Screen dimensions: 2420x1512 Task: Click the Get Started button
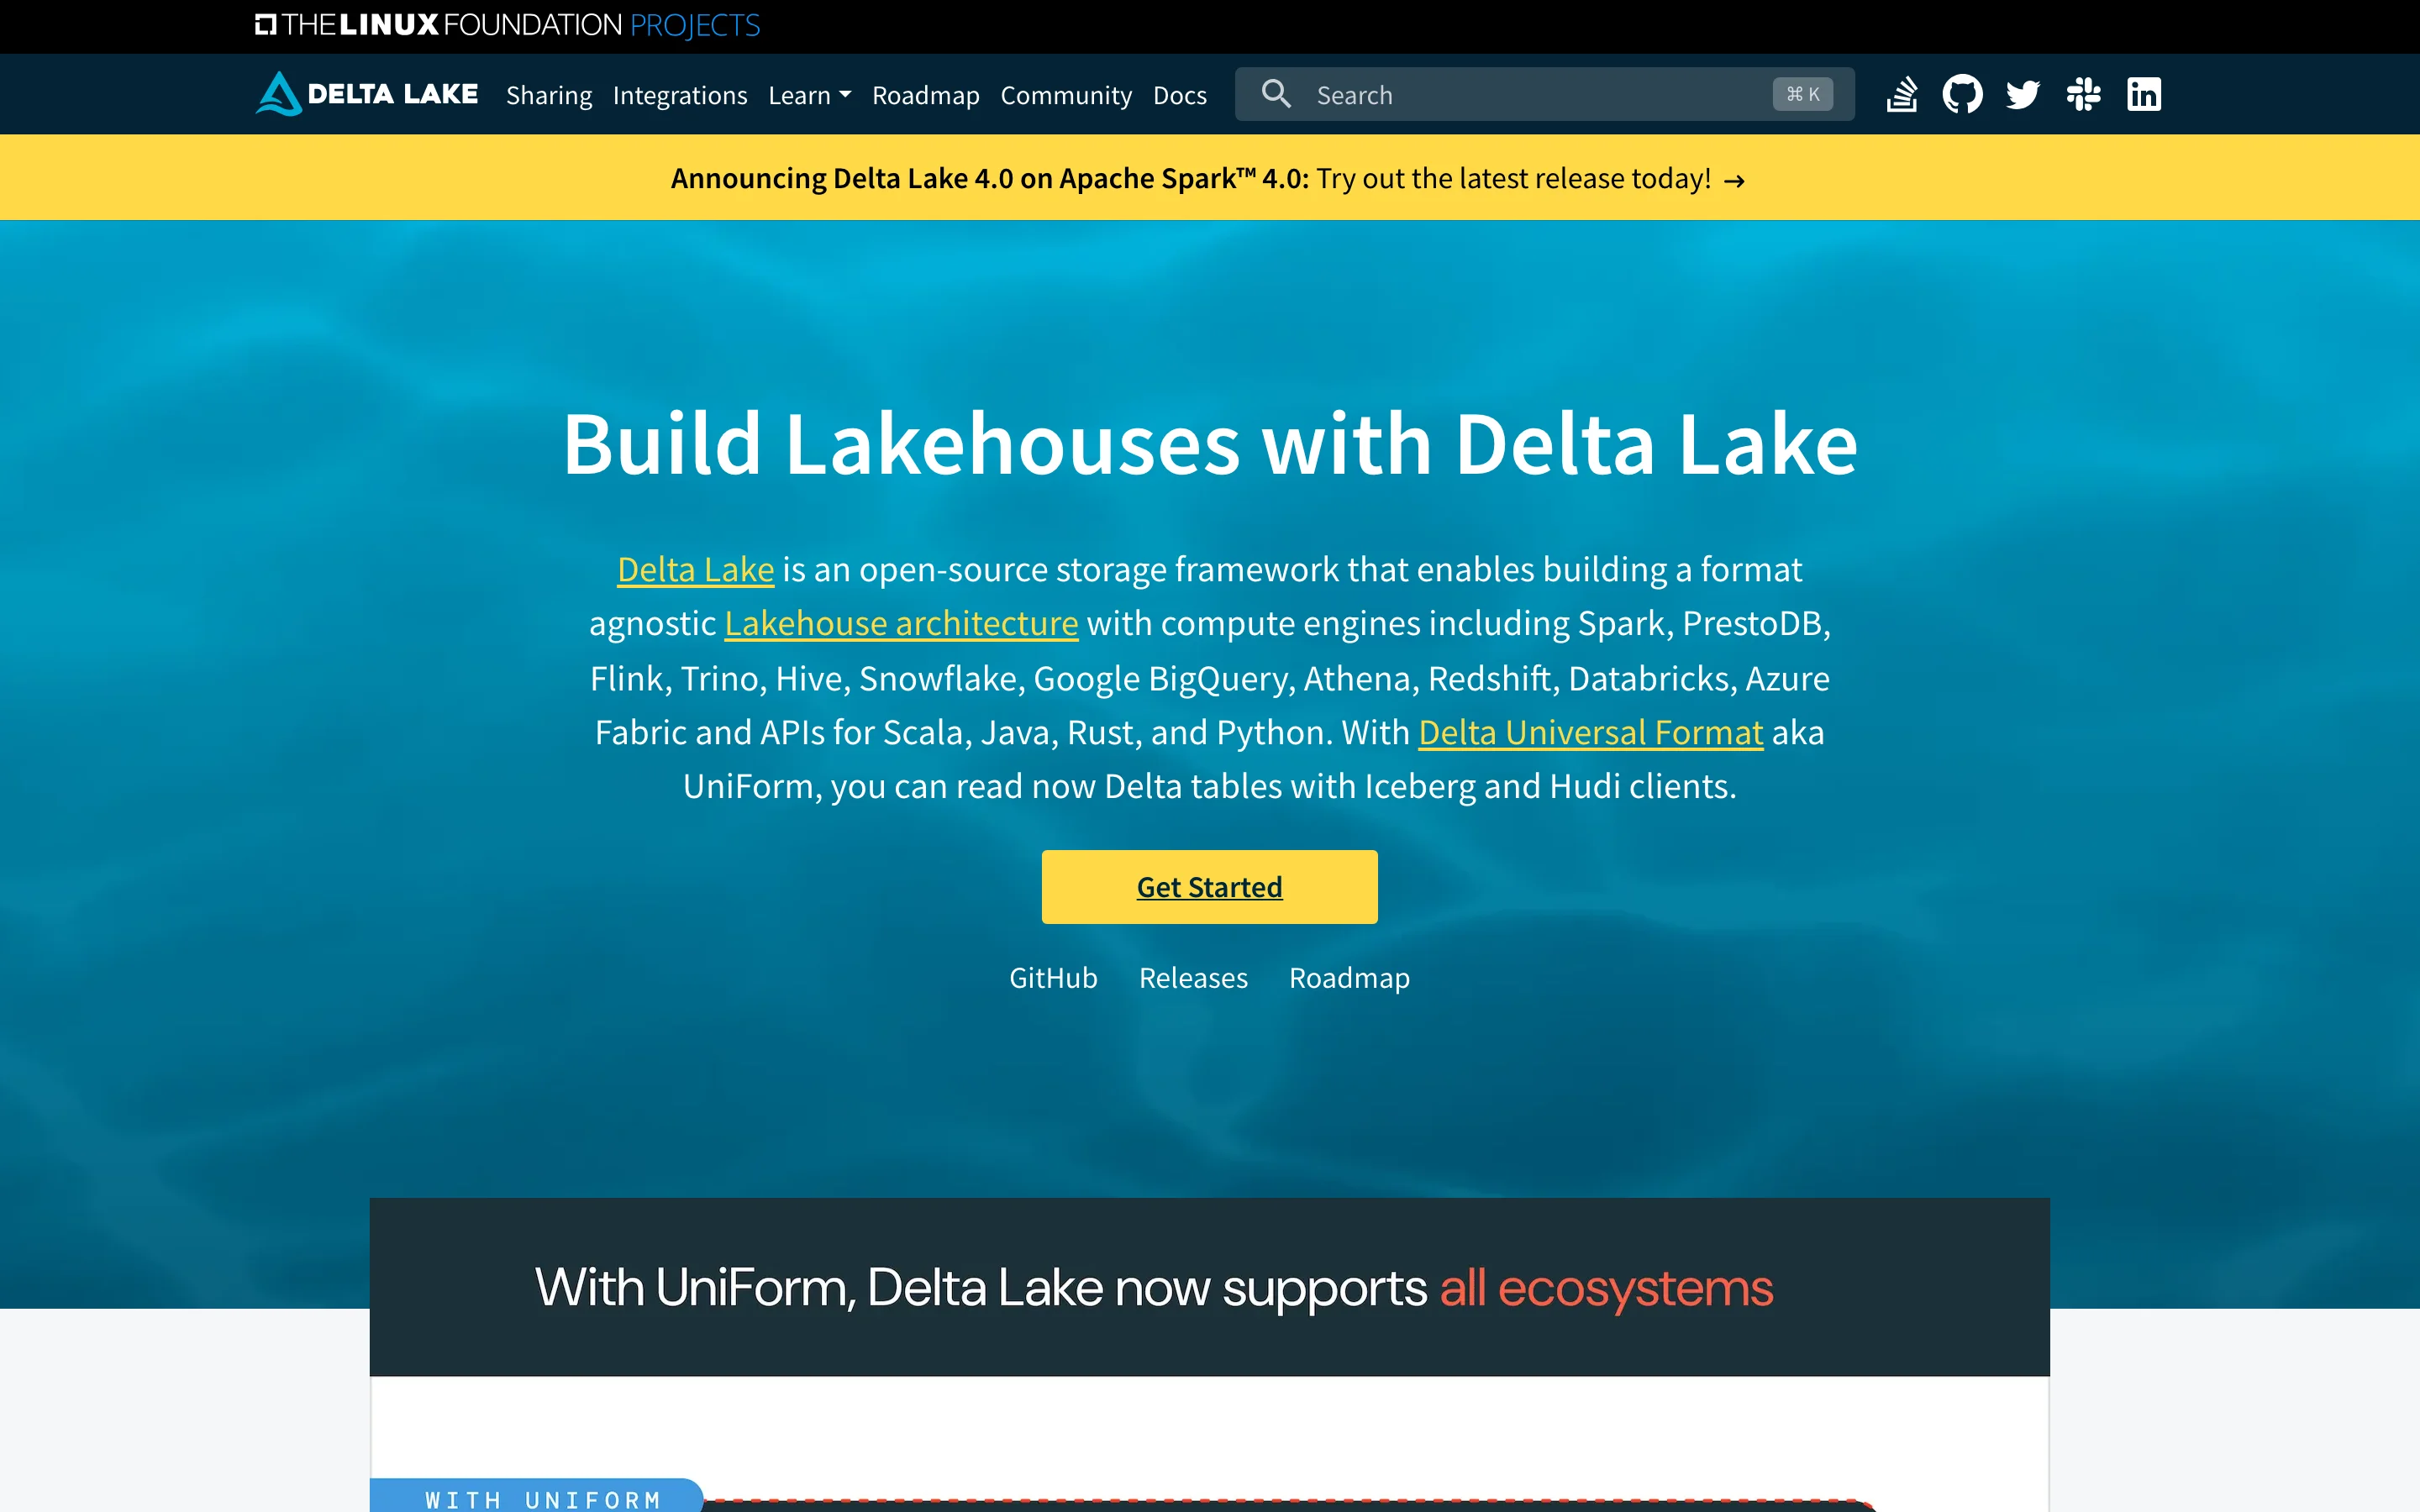1209,886
